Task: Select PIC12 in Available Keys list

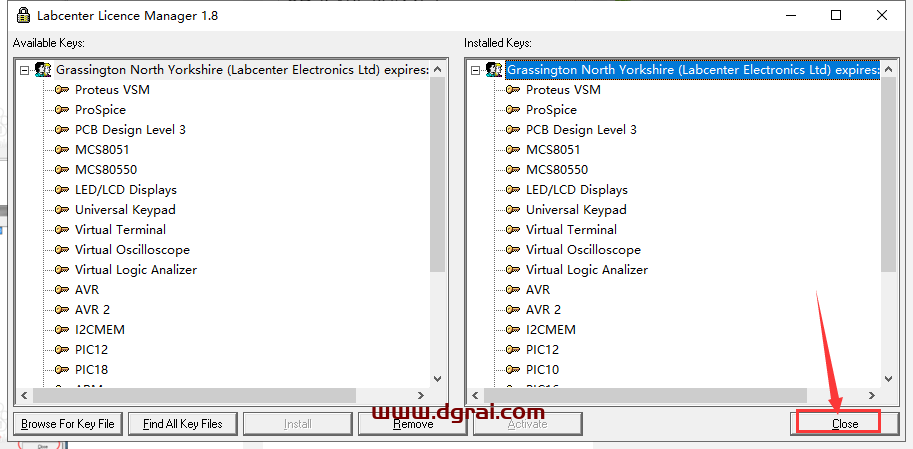Action: click(x=91, y=349)
